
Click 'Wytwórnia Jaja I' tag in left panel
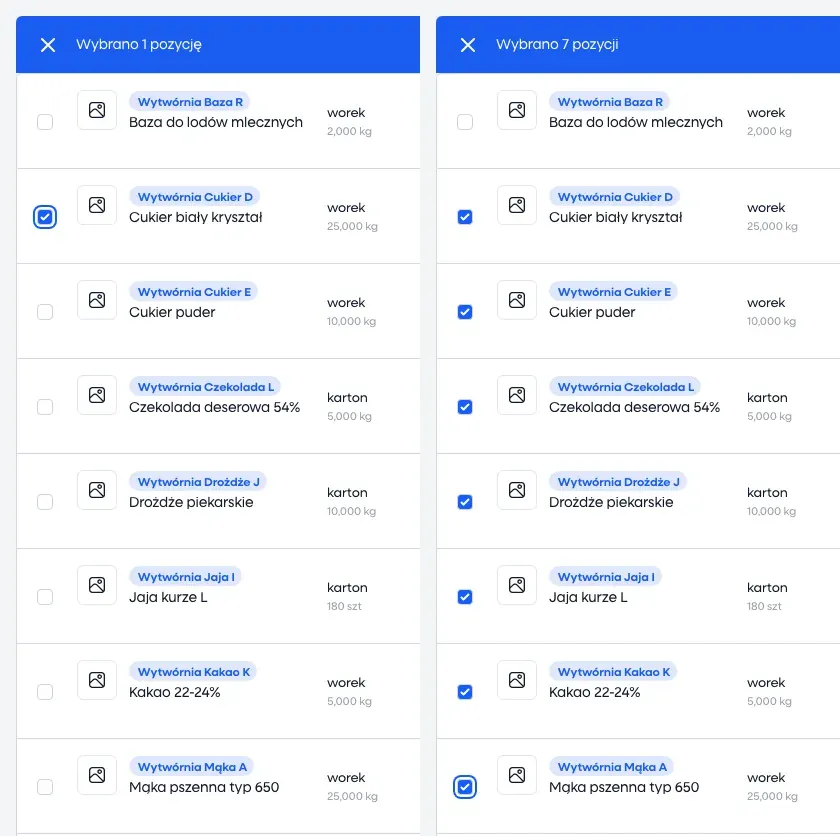[x=186, y=577]
